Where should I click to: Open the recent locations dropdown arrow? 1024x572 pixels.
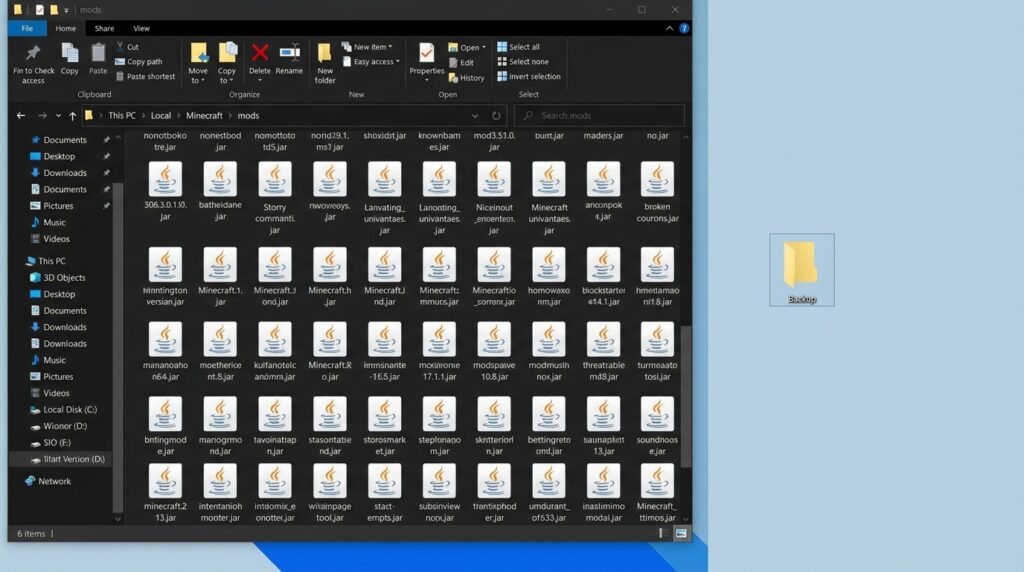click(58, 116)
